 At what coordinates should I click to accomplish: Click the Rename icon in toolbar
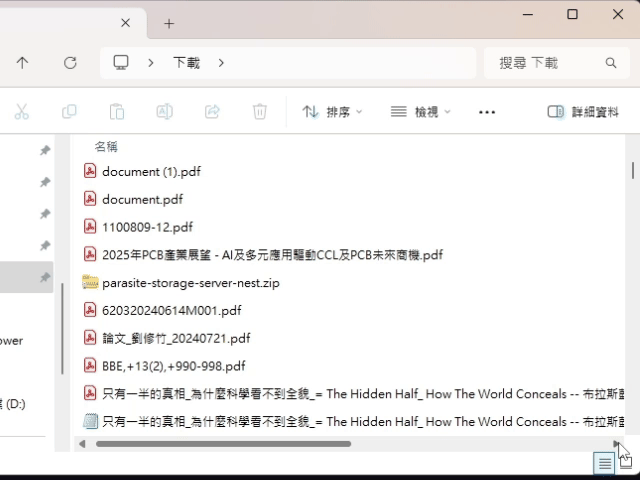point(164,112)
